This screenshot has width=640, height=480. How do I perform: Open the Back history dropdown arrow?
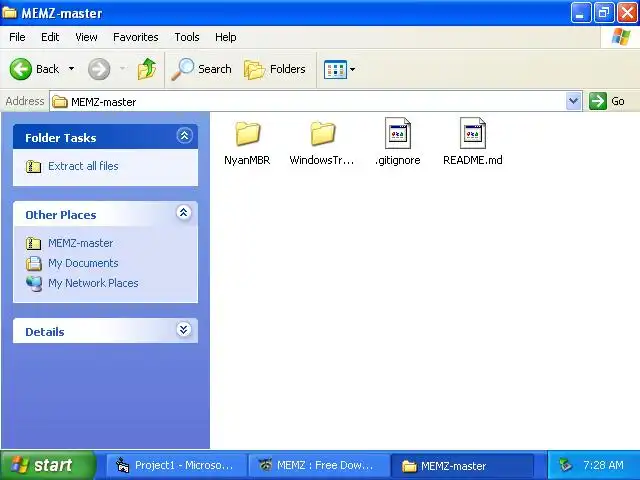[71, 69]
